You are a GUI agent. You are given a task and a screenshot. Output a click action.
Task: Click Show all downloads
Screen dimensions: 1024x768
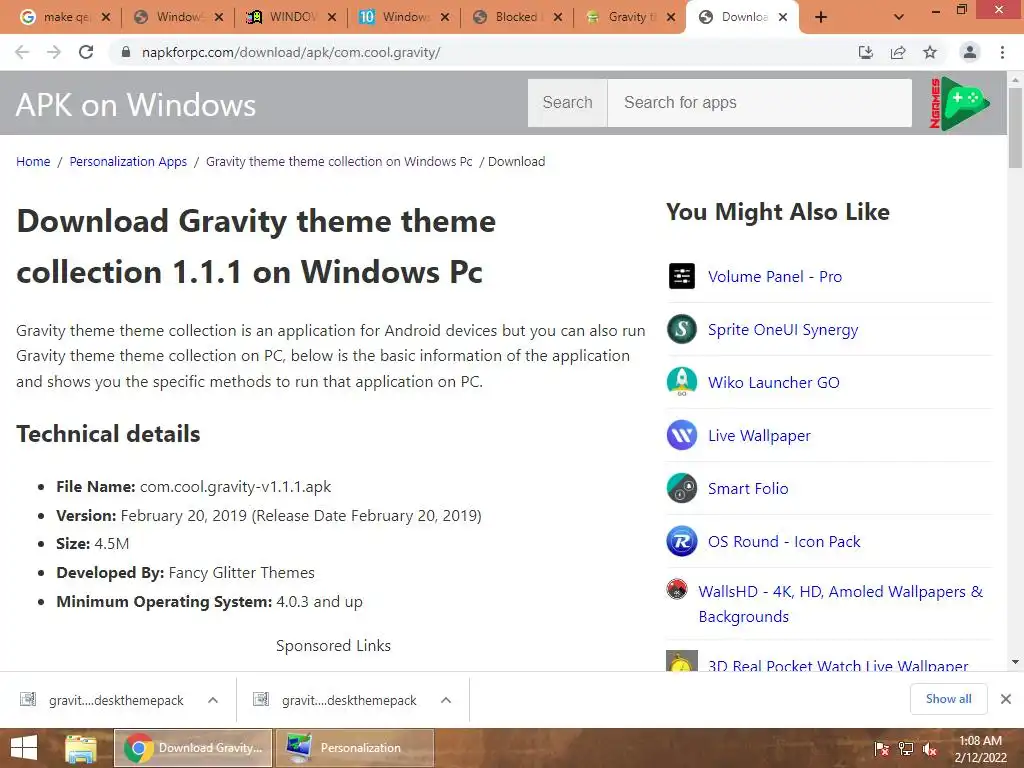coord(948,699)
